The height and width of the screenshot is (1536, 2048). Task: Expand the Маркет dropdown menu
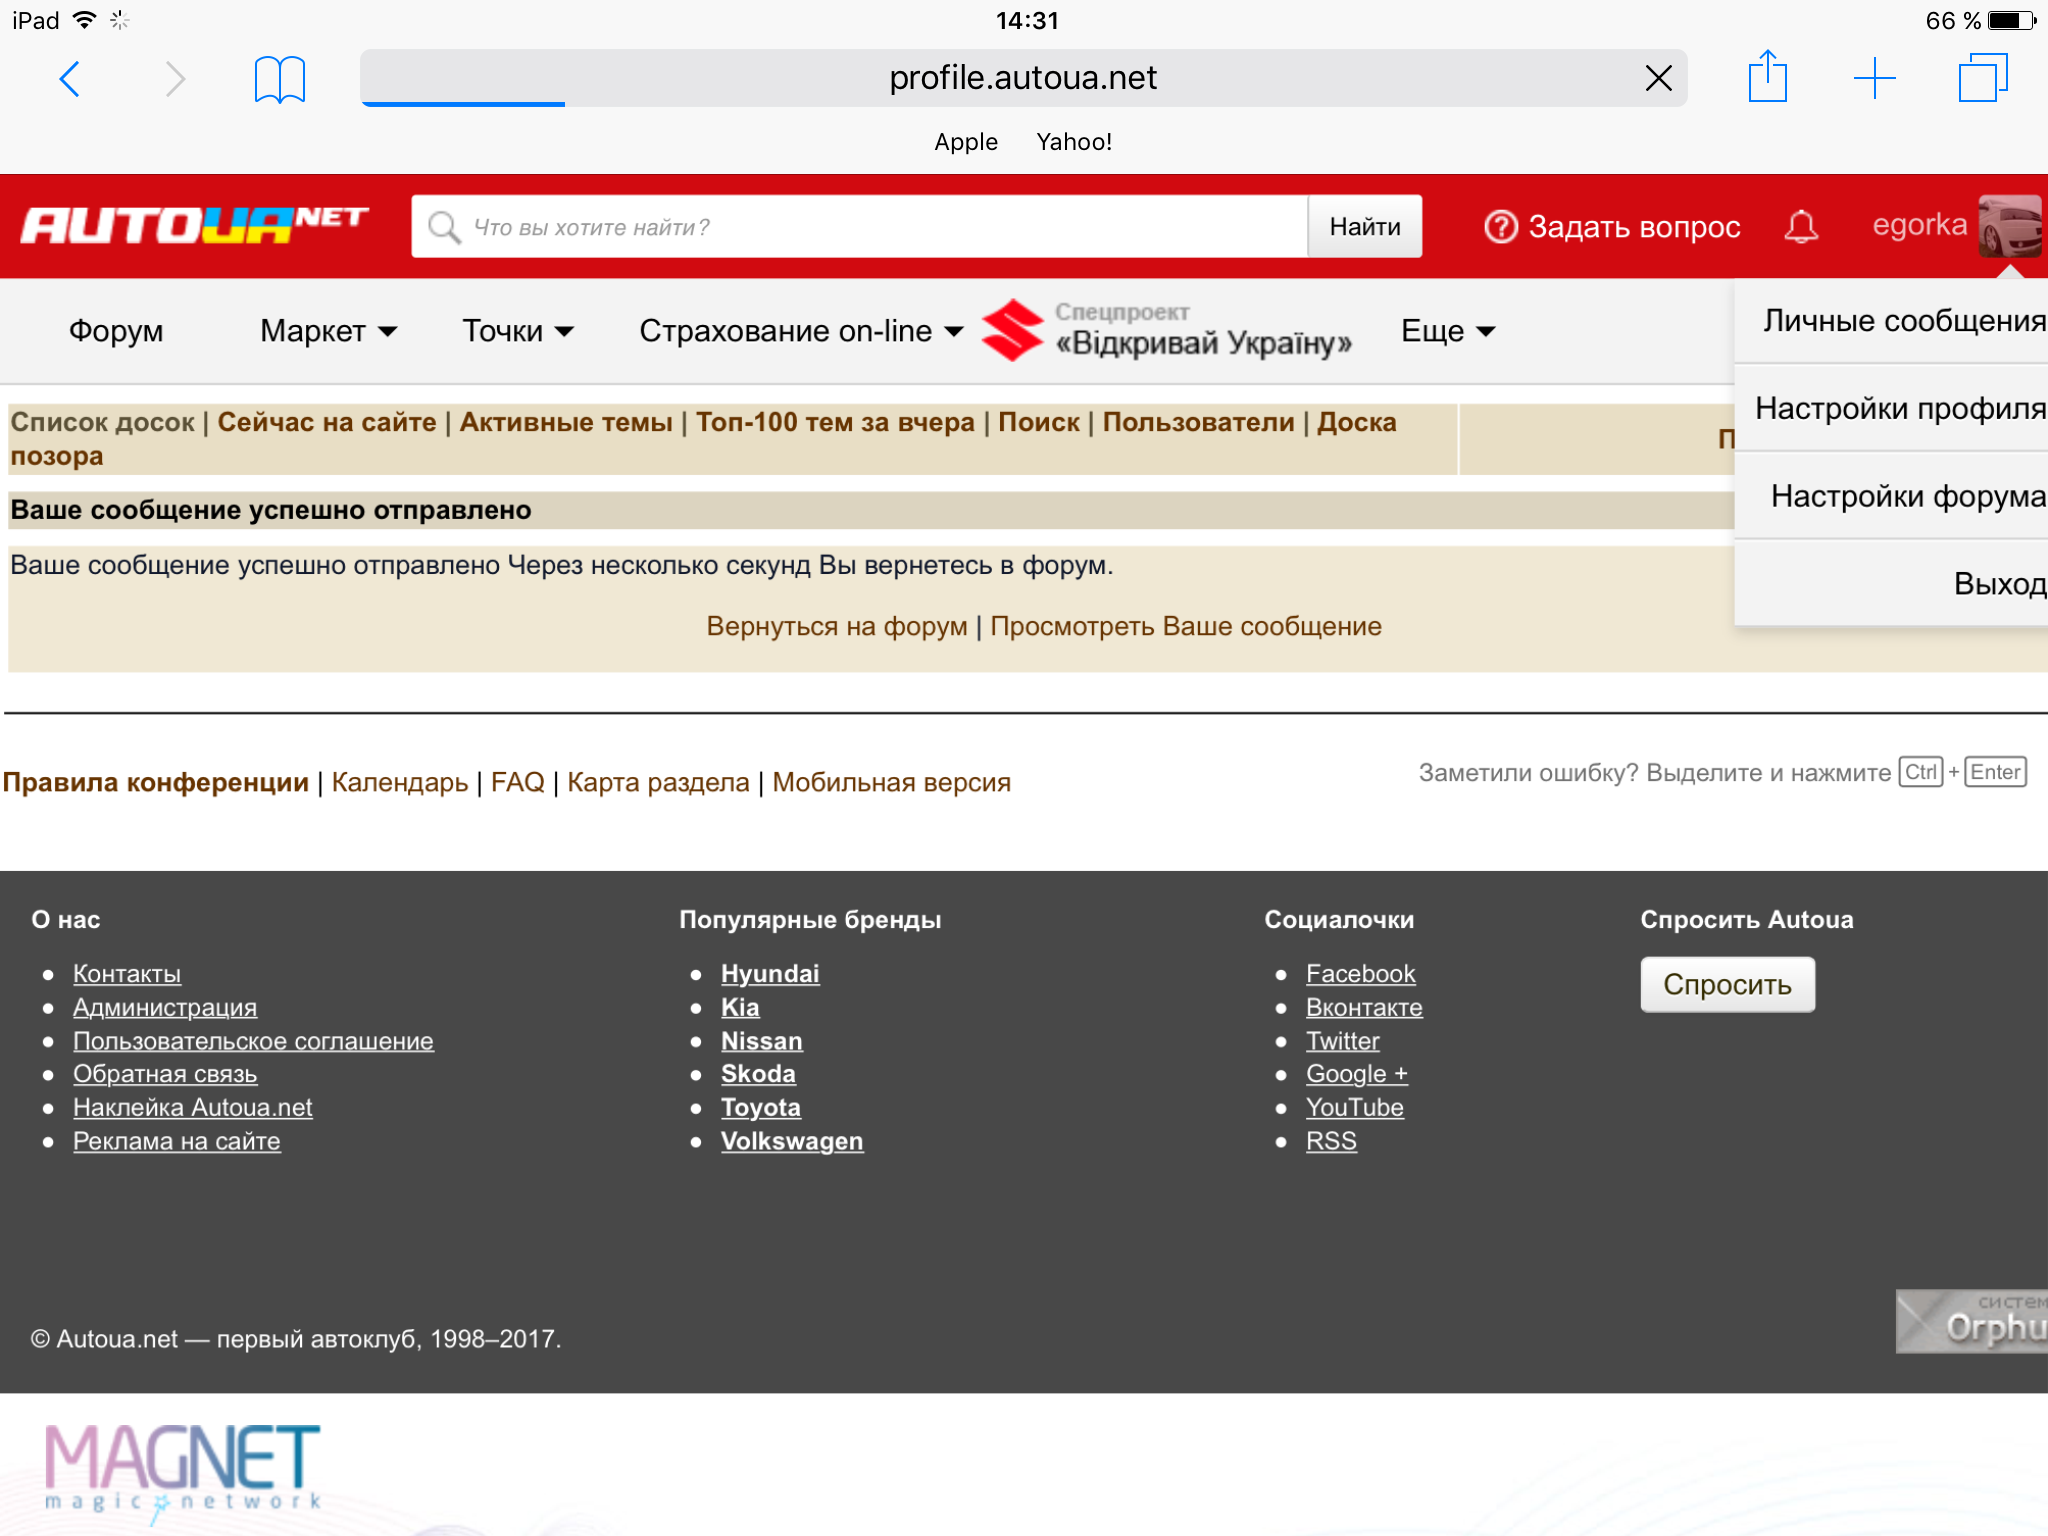(x=328, y=331)
